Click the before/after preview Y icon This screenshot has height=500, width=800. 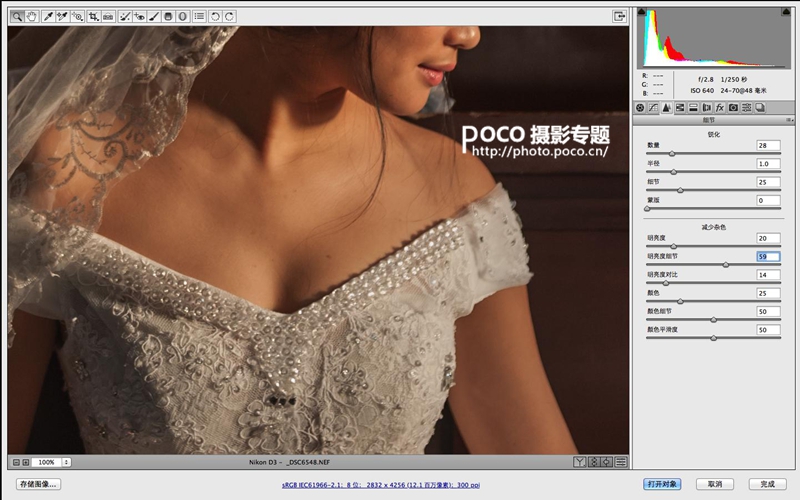tap(580, 462)
